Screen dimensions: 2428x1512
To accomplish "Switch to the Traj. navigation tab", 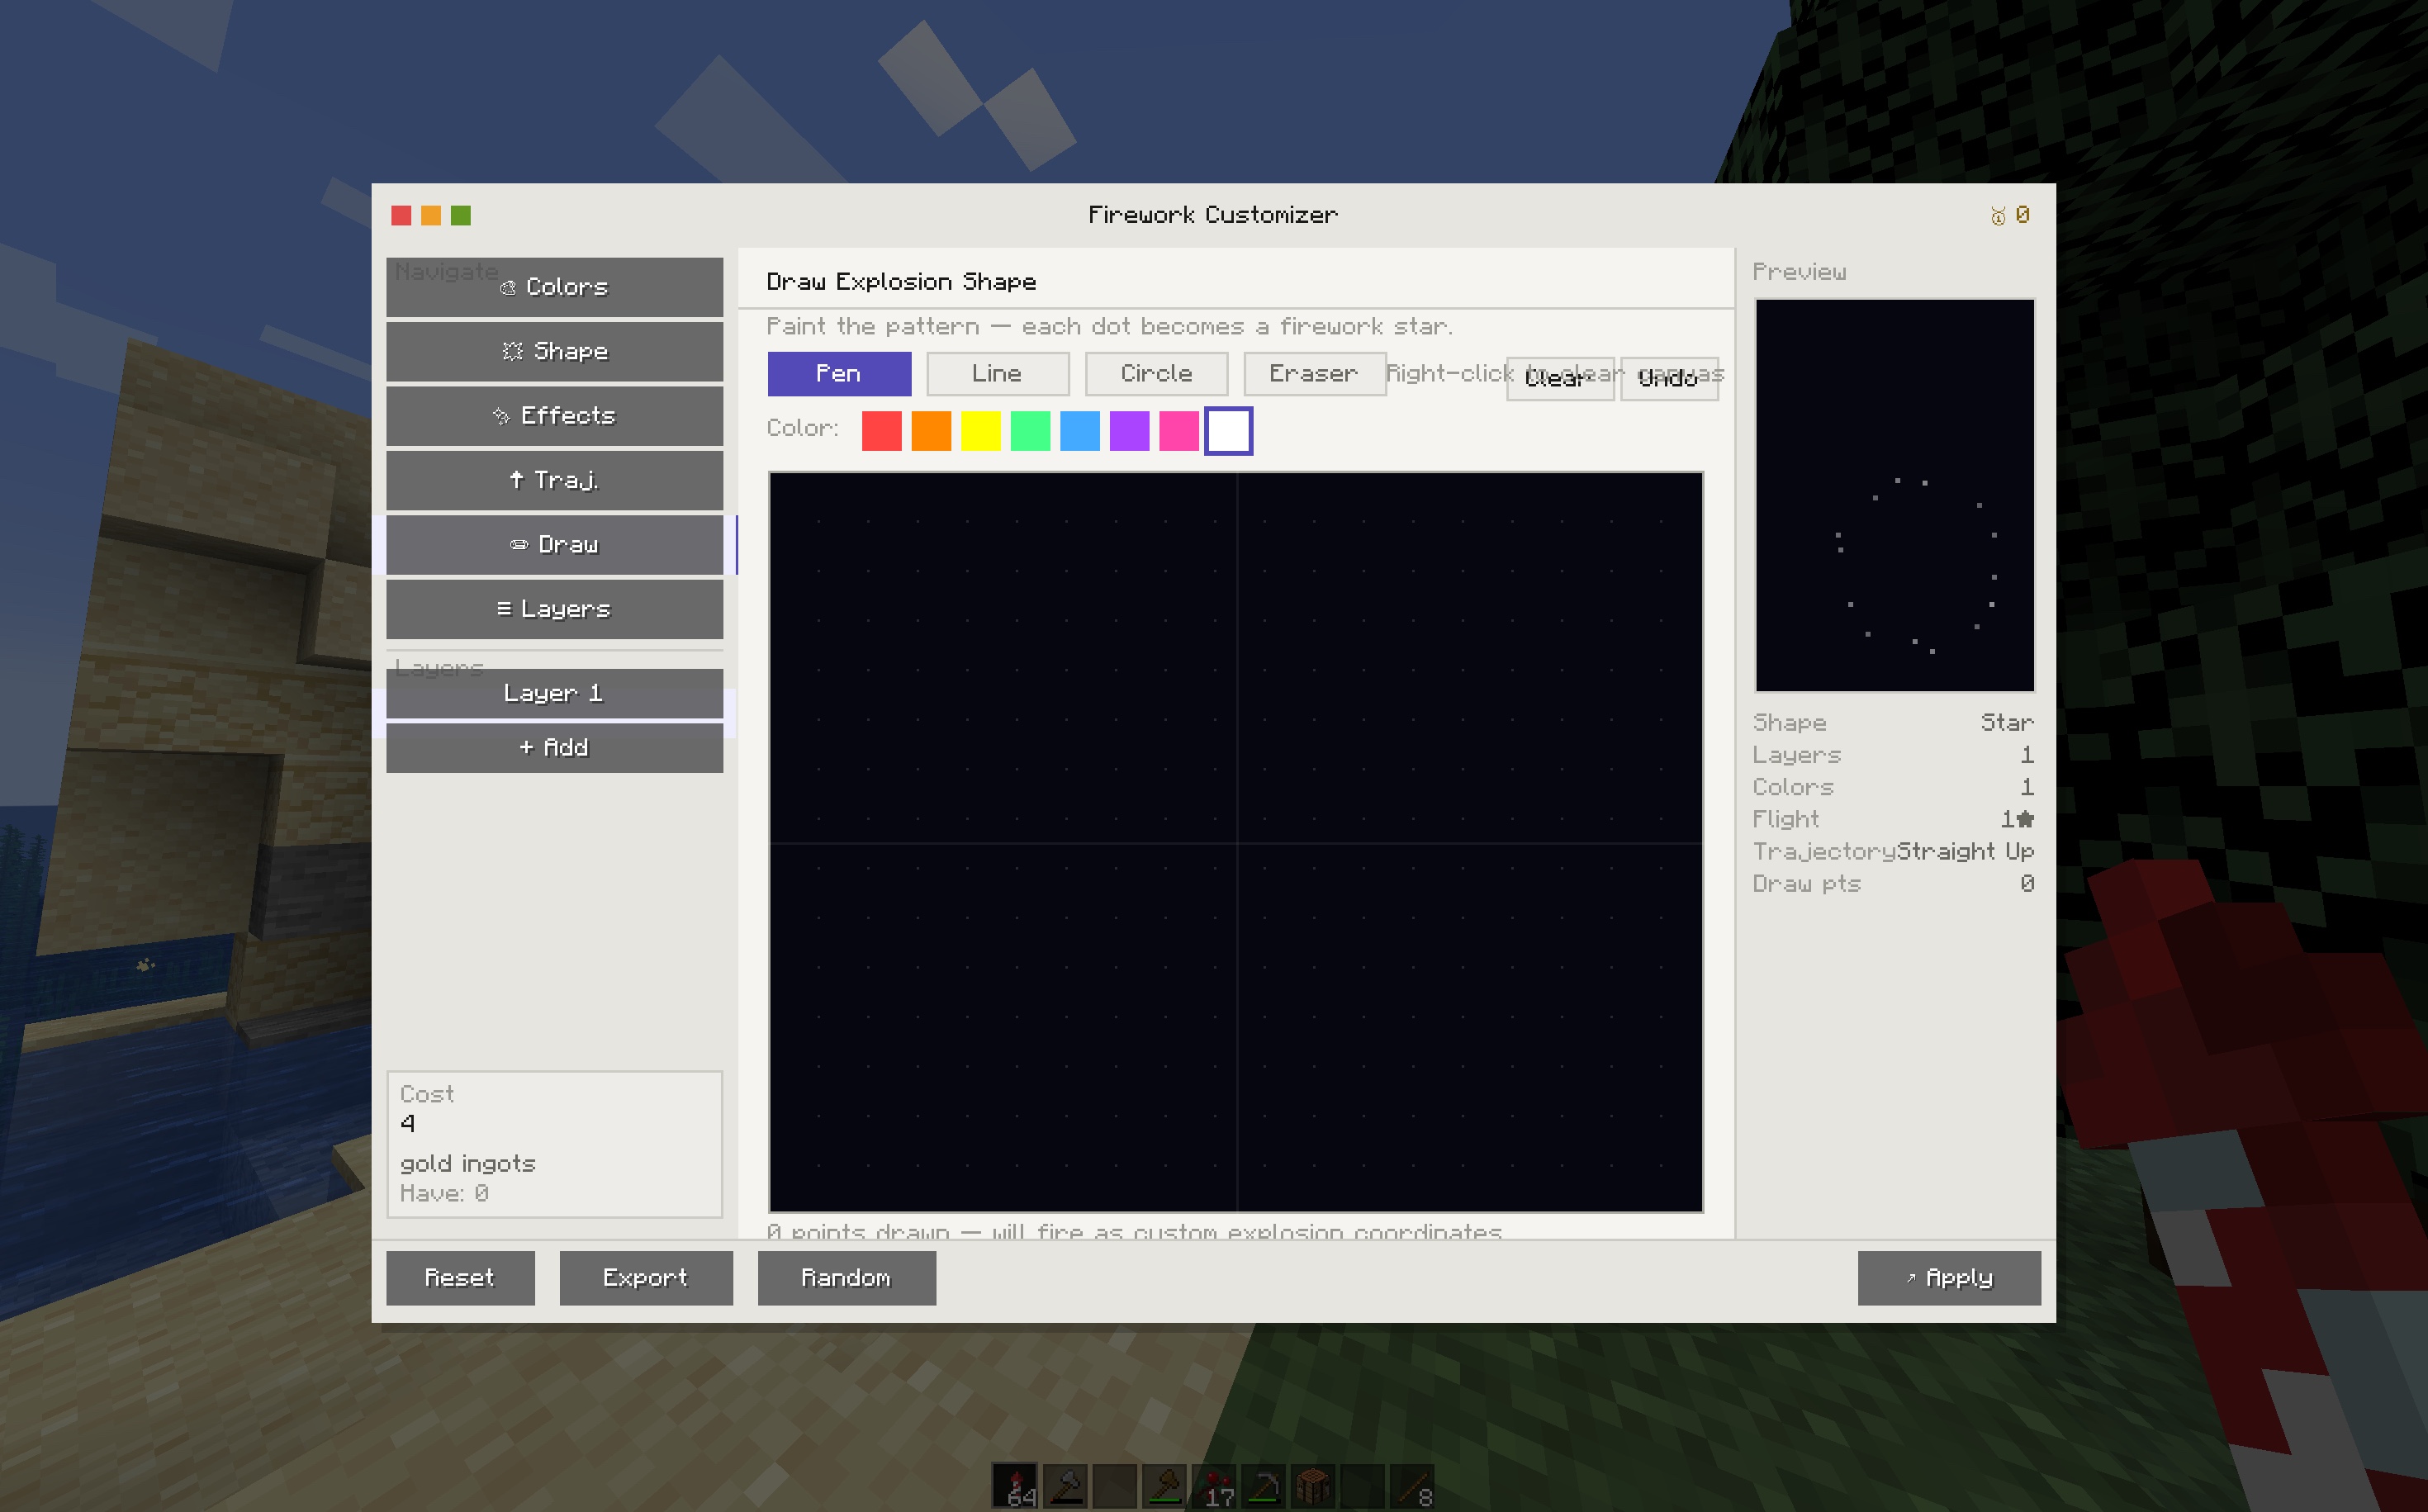I will (555, 480).
